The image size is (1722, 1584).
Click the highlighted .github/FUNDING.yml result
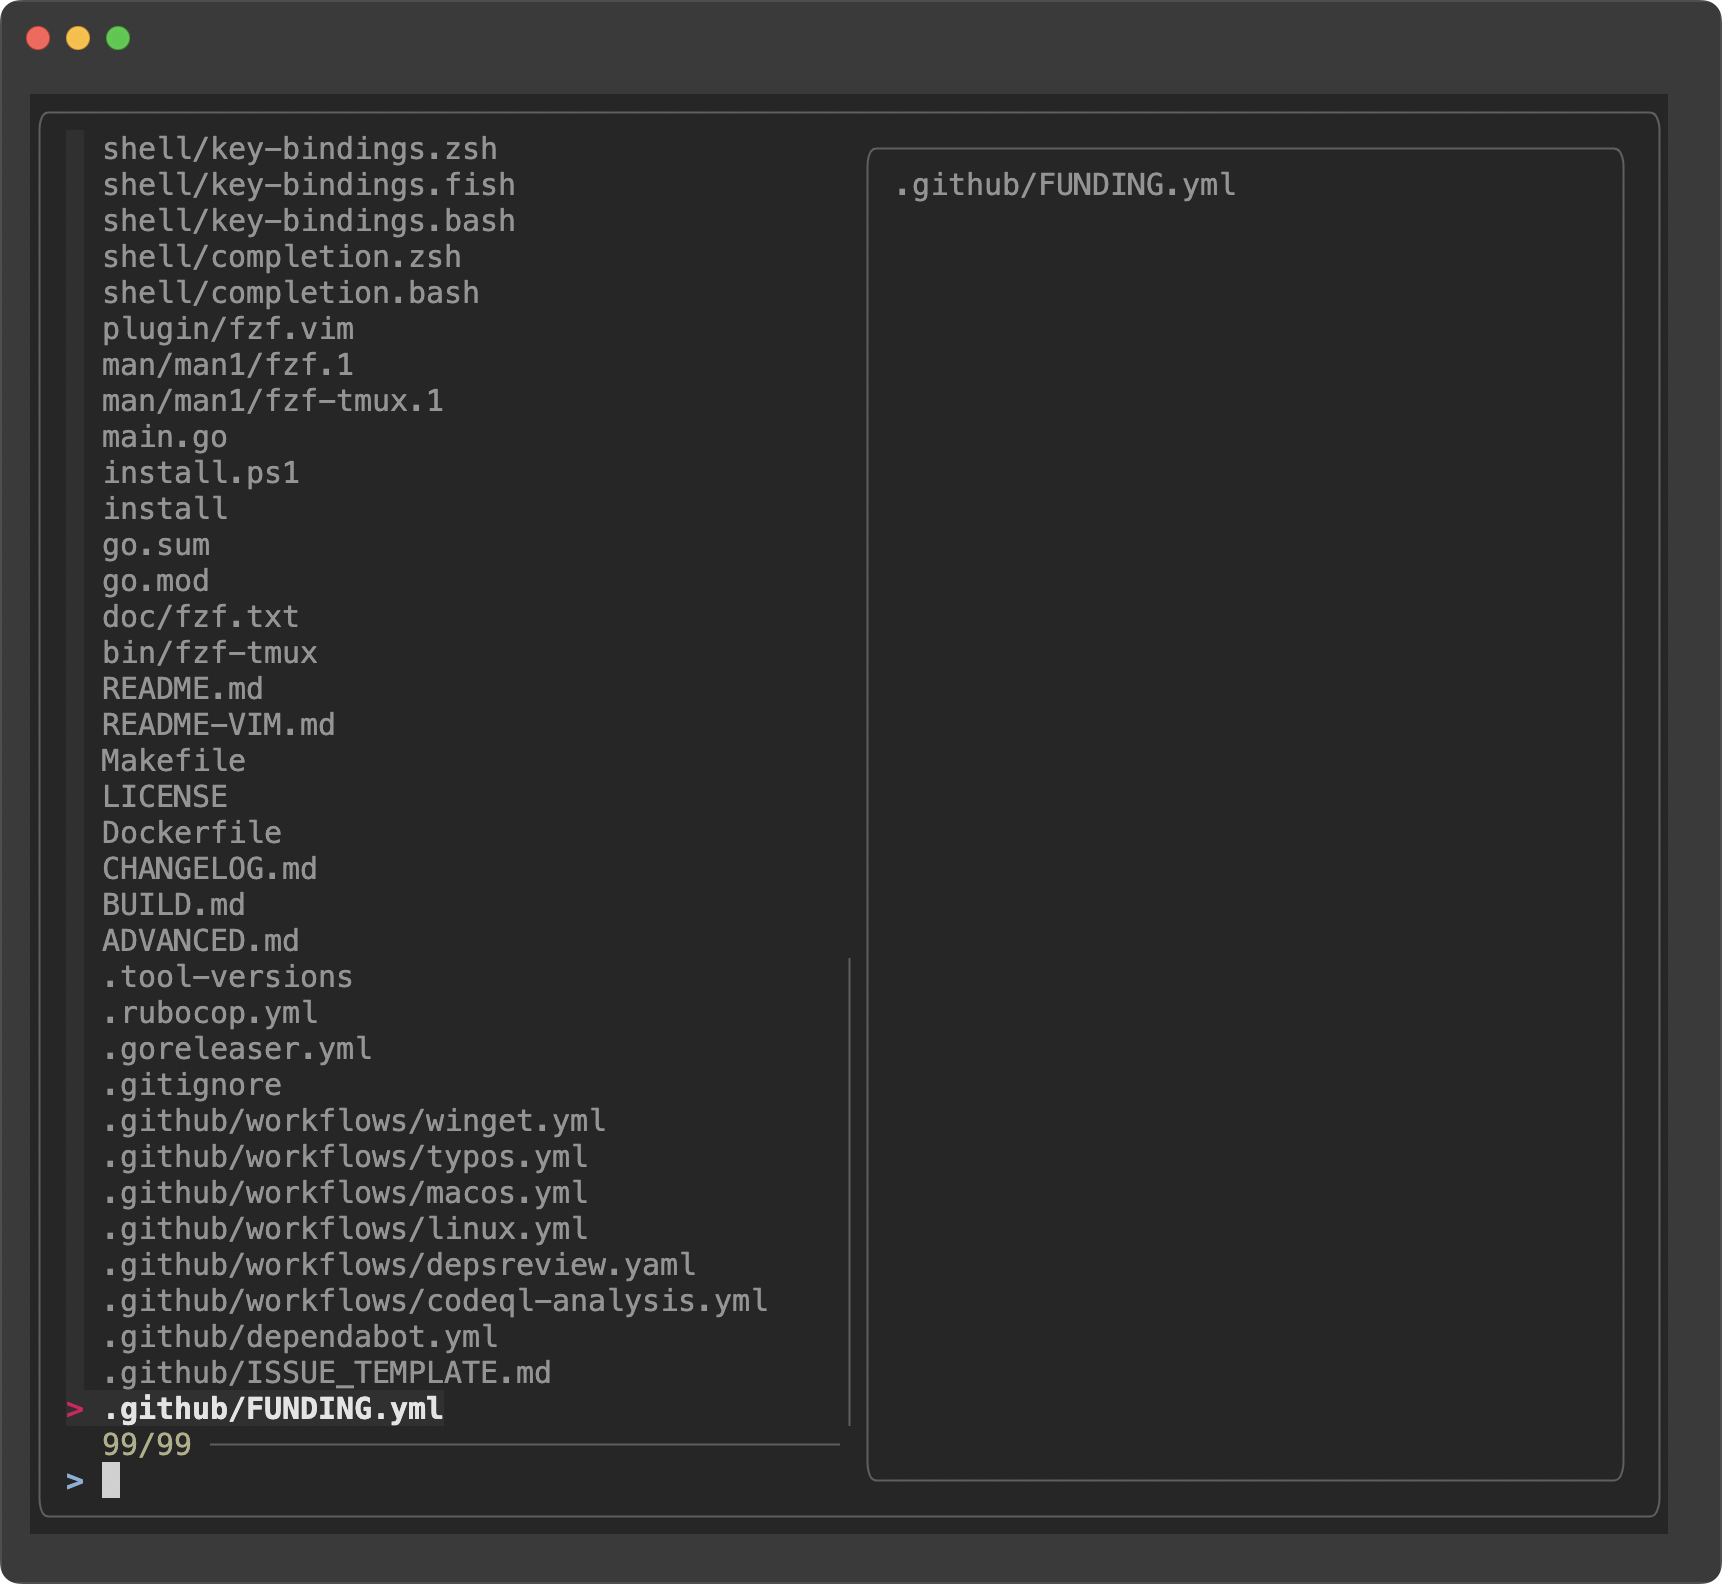272,1408
